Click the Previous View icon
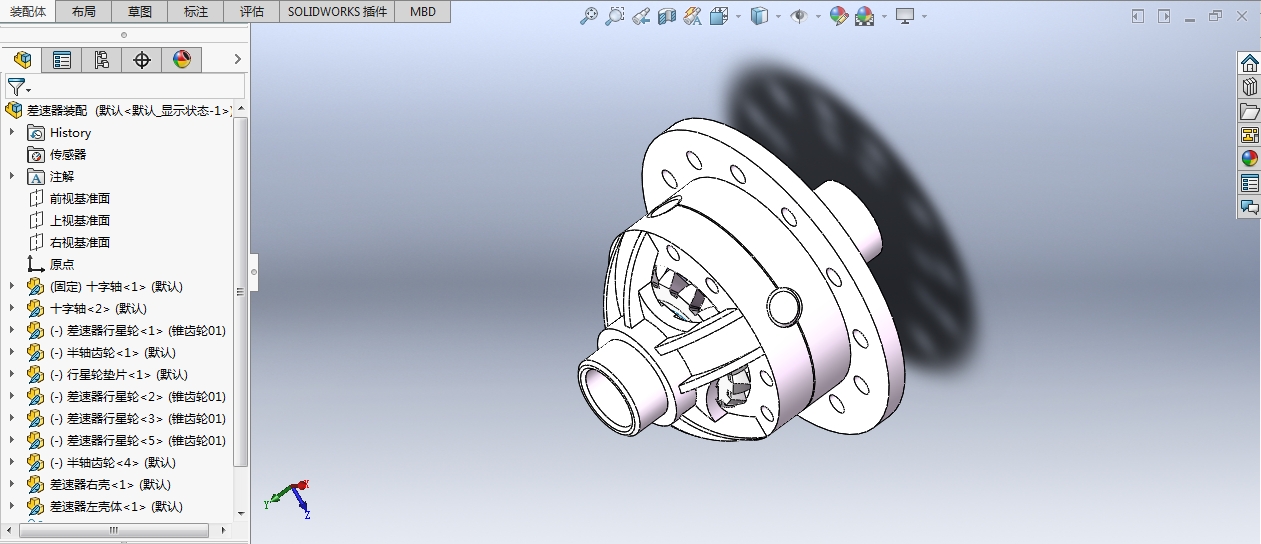This screenshot has width=1261, height=544. (x=641, y=16)
